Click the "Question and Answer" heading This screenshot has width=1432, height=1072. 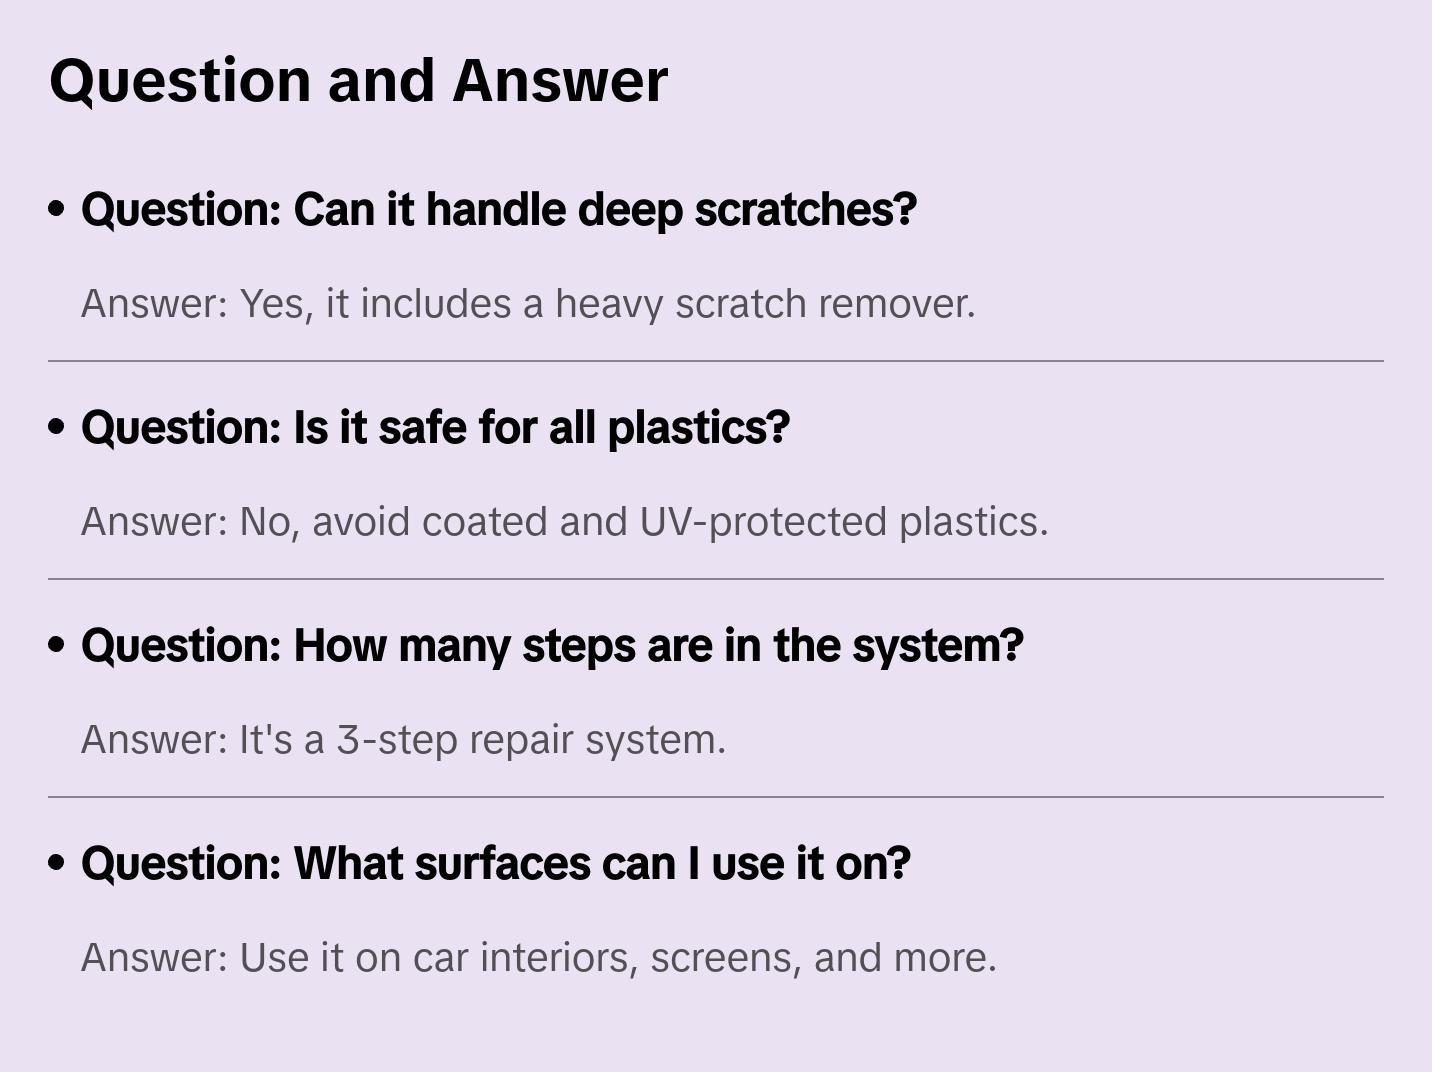[358, 80]
